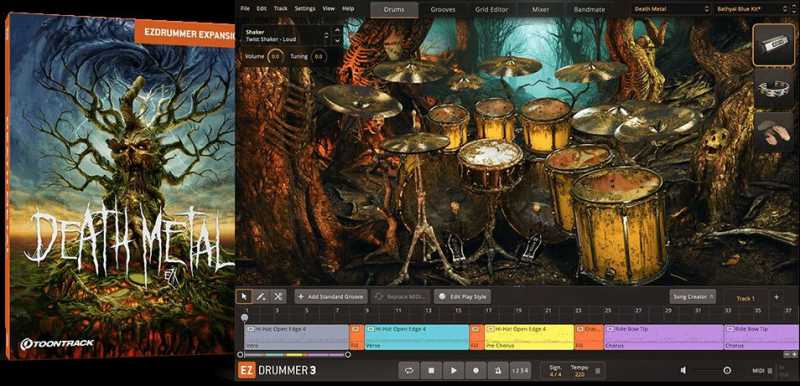Open the Edit menu

click(262, 9)
